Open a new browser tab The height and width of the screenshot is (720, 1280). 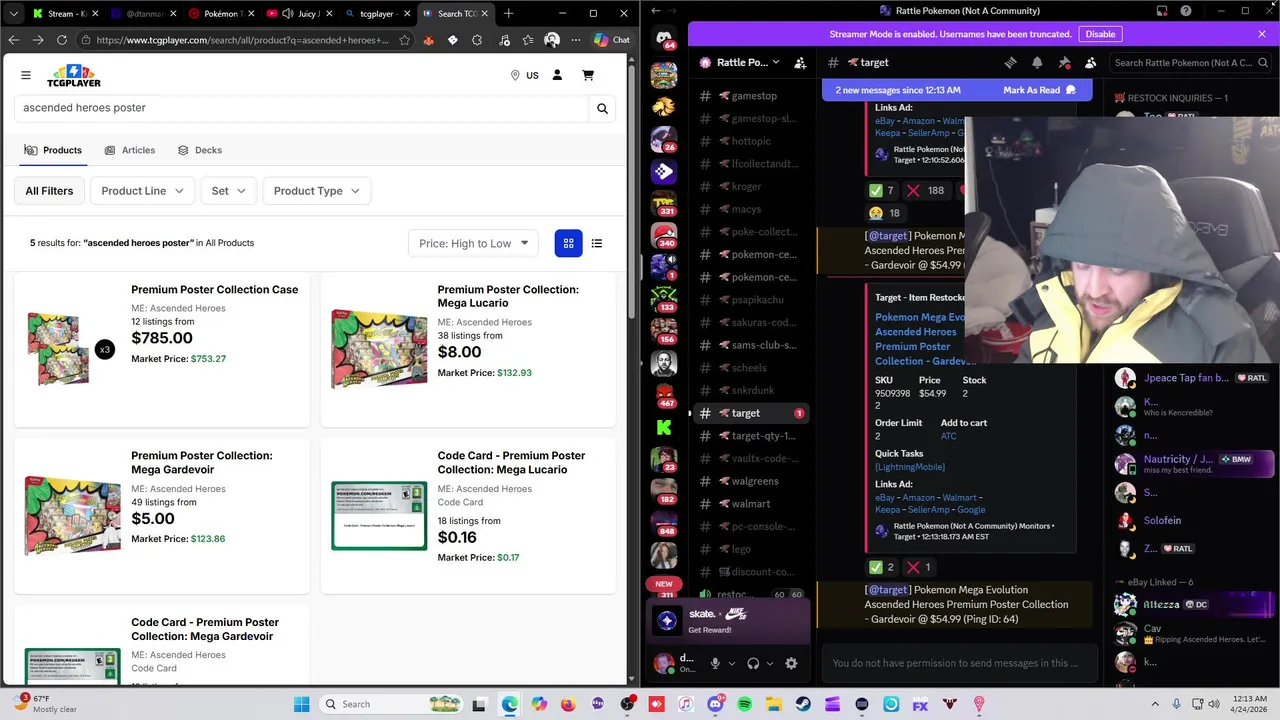point(508,13)
